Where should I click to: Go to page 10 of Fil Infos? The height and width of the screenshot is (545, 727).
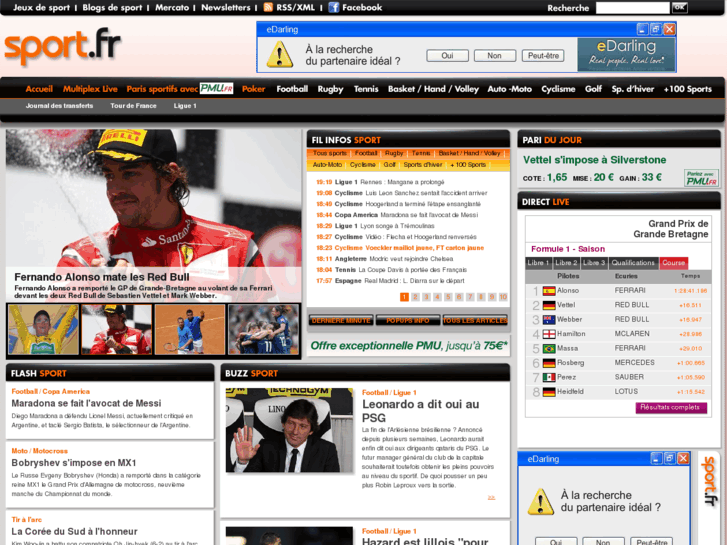pos(503,297)
